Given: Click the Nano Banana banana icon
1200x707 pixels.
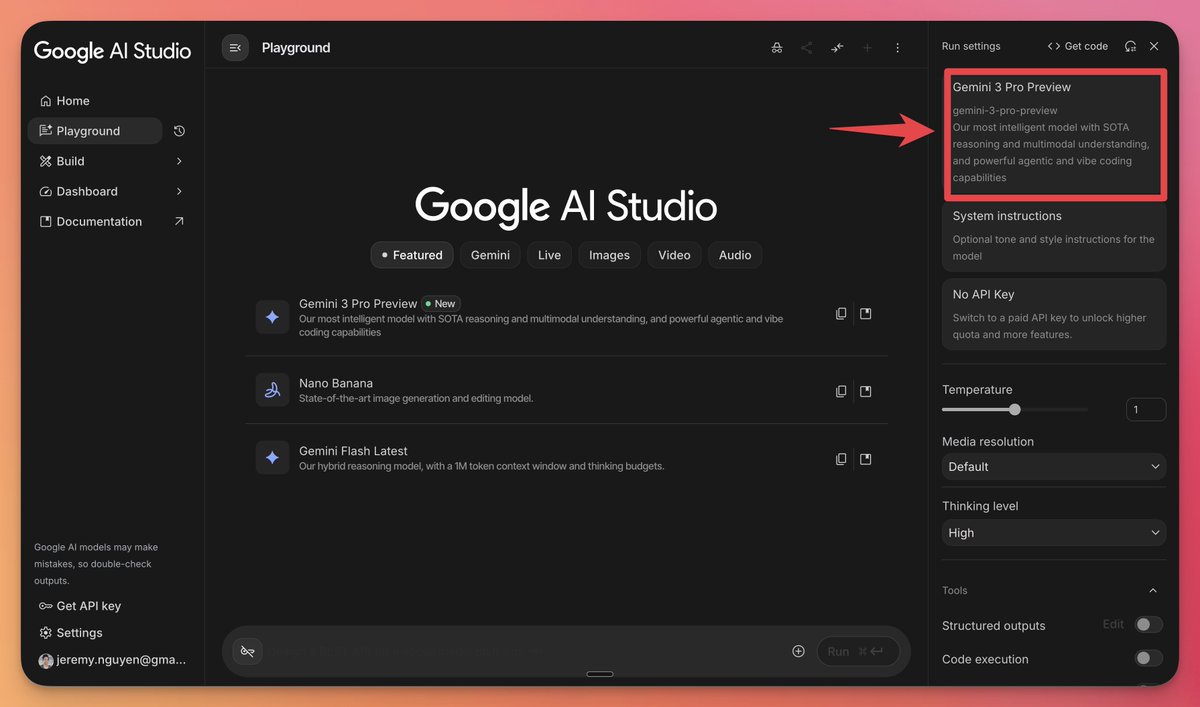Looking at the screenshot, I should (272, 390).
